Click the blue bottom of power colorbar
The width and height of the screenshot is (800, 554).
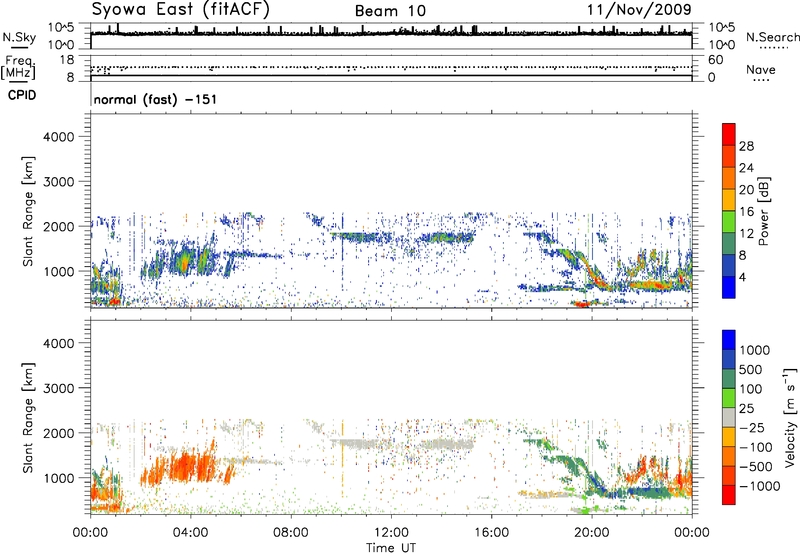click(x=729, y=288)
